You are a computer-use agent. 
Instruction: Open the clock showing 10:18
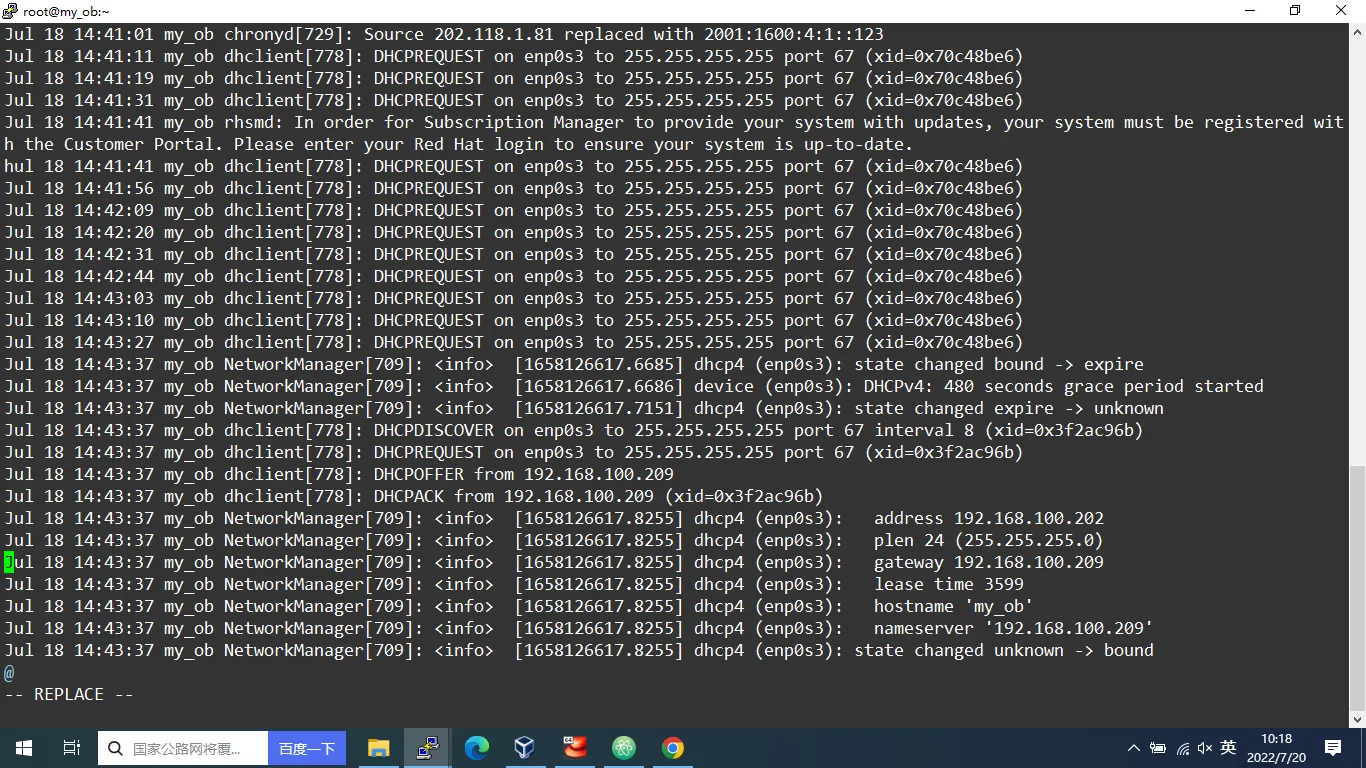click(1277, 739)
